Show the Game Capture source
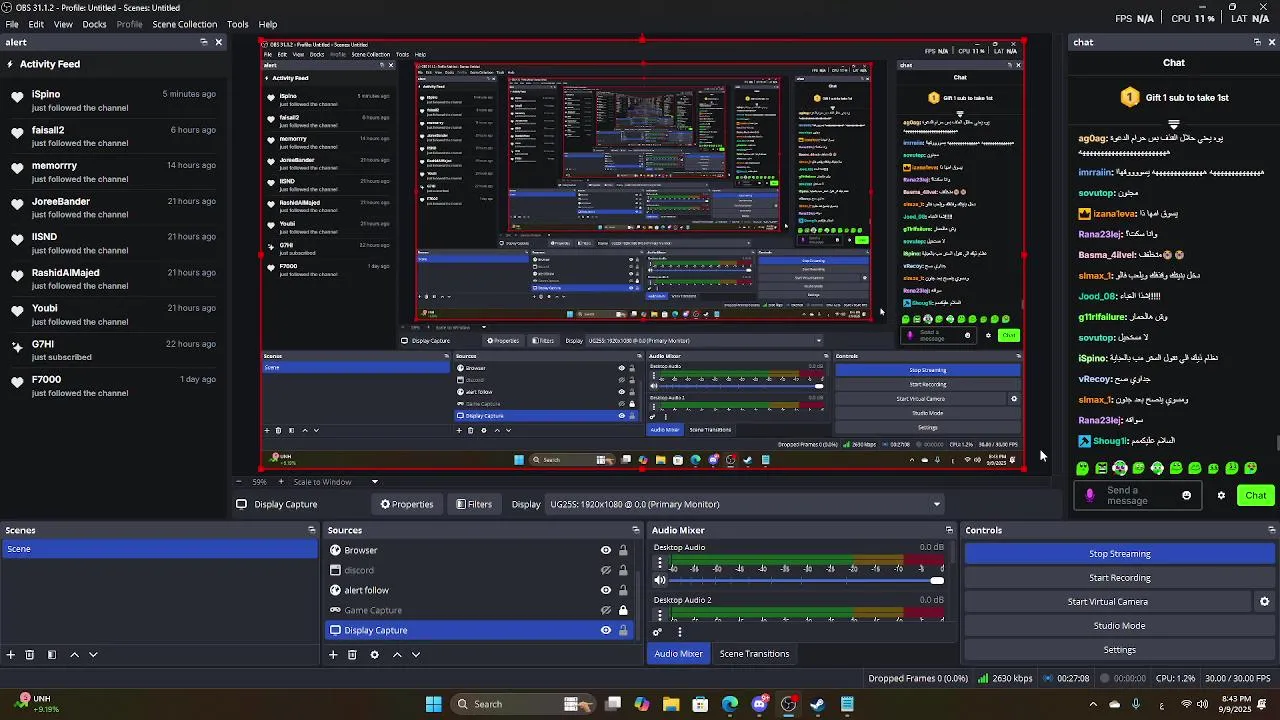Viewport: 1280px width, 720px height. [x=605, y=610]
